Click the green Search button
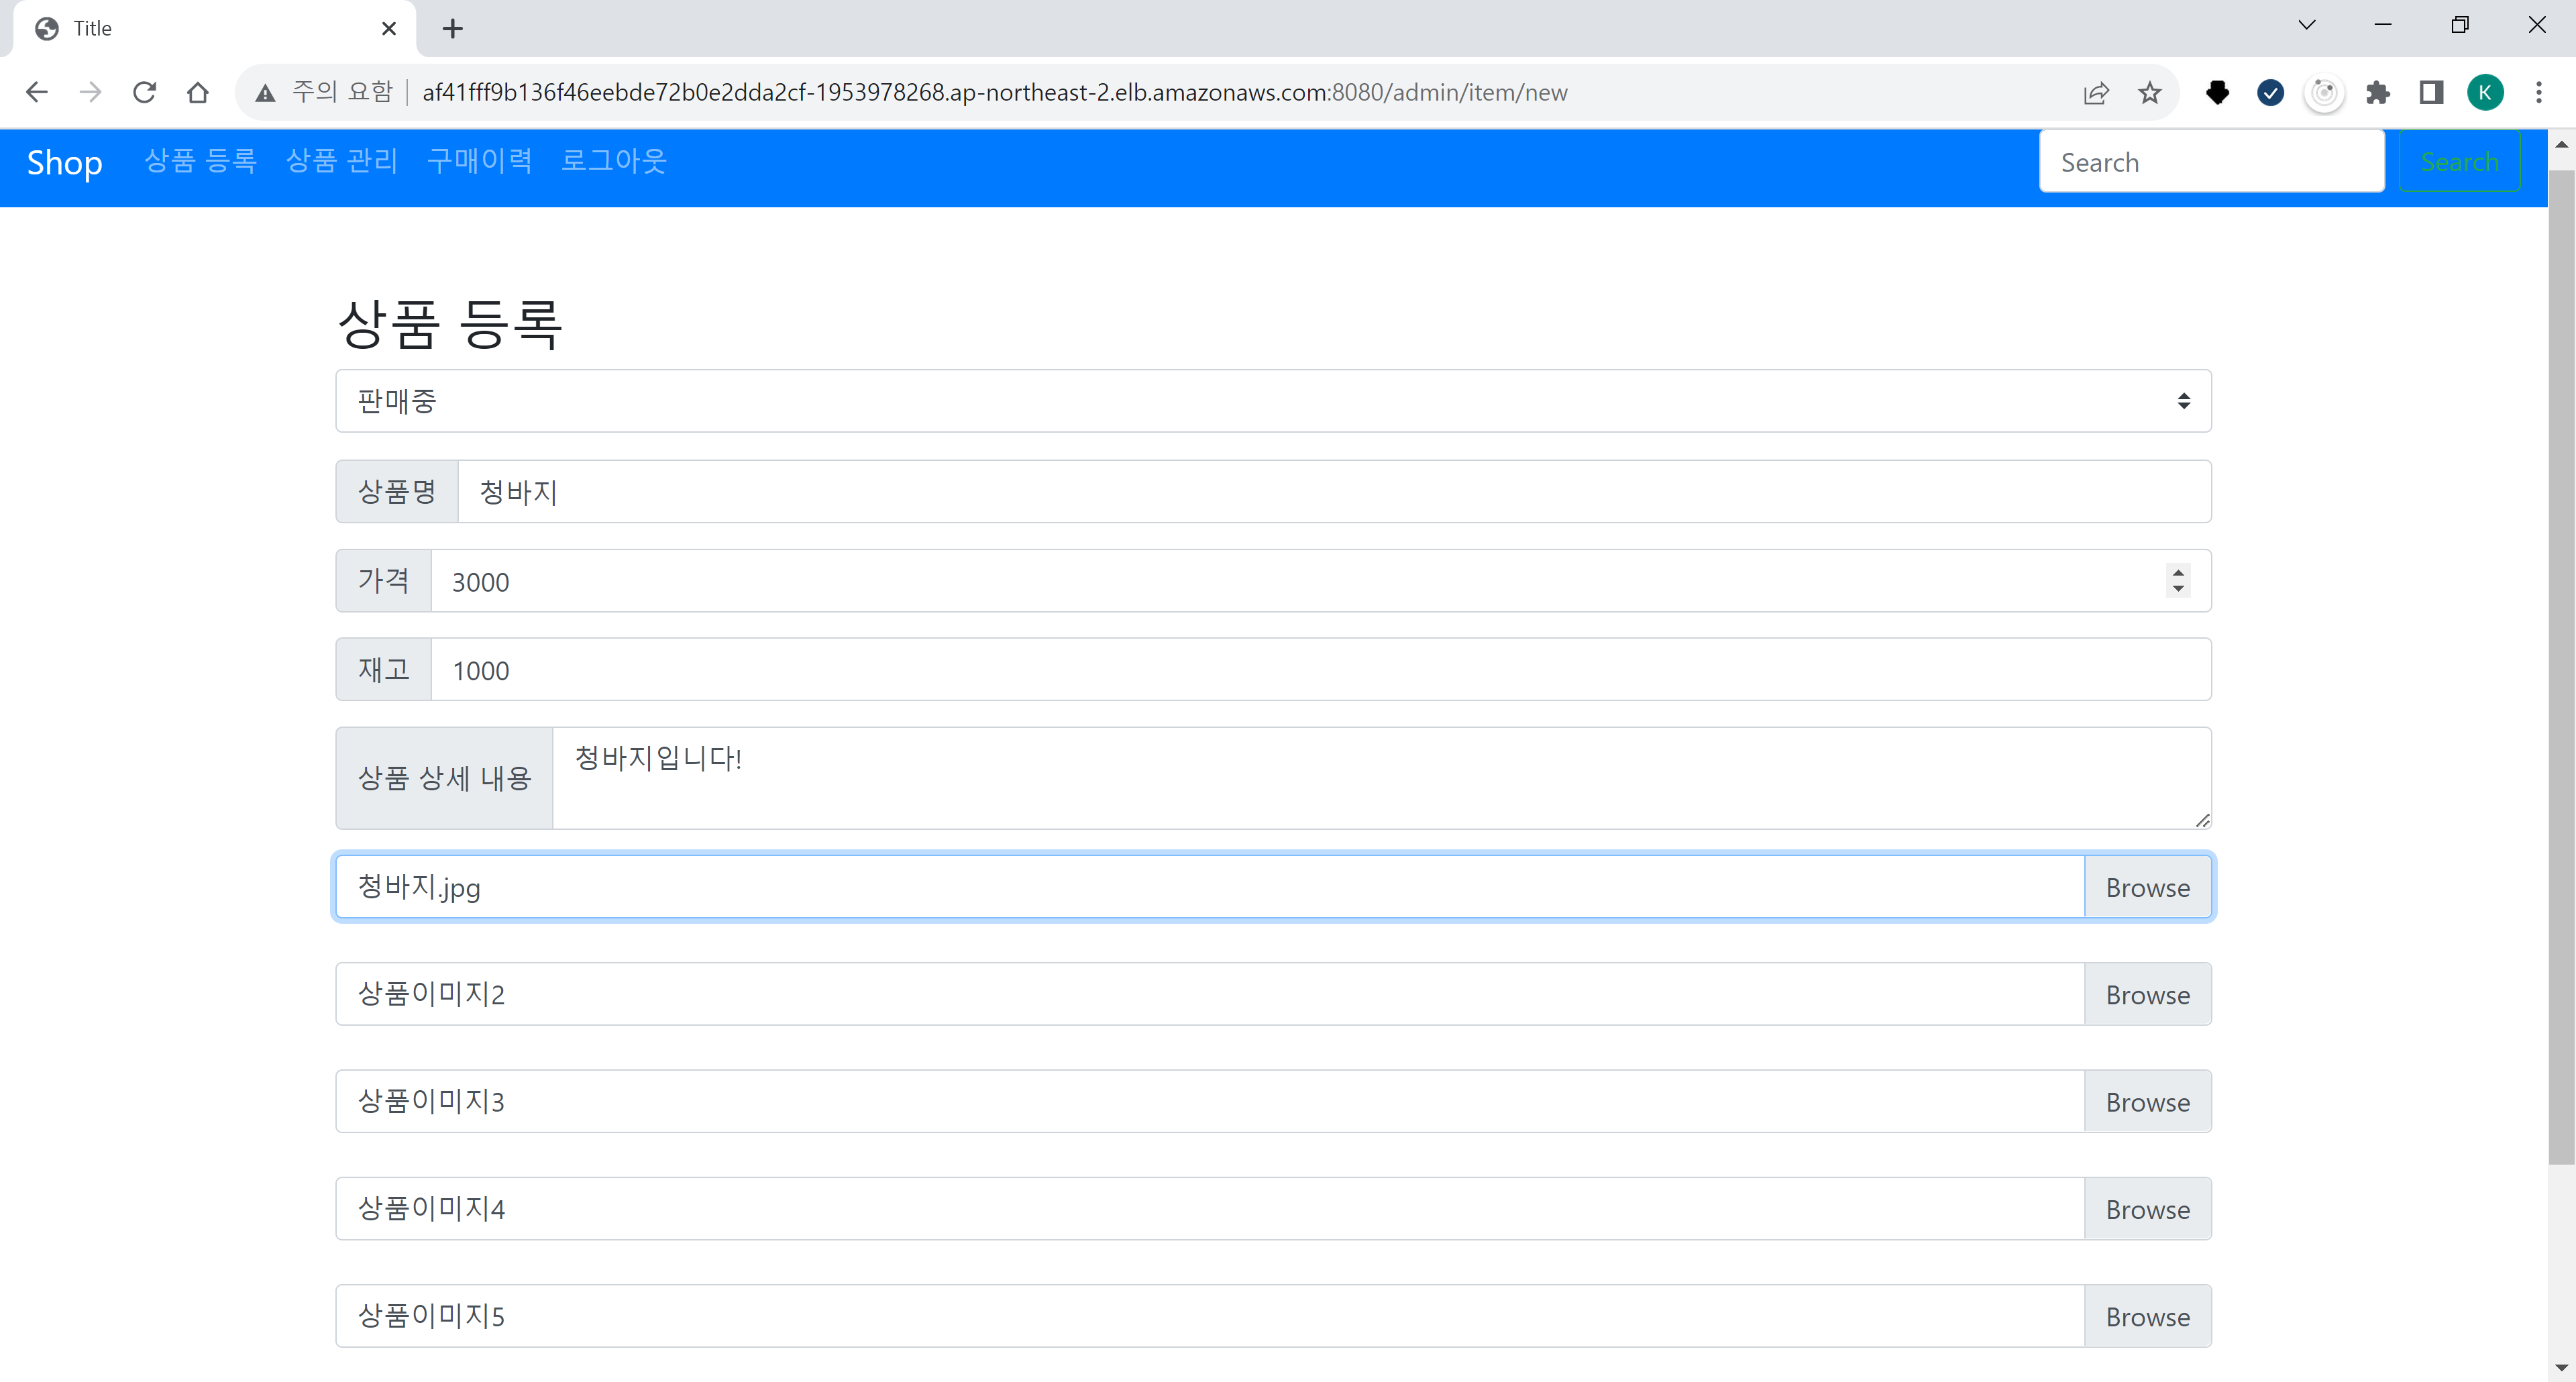The height and width of the screenshot is (1382, 2576). [2459, 161]
